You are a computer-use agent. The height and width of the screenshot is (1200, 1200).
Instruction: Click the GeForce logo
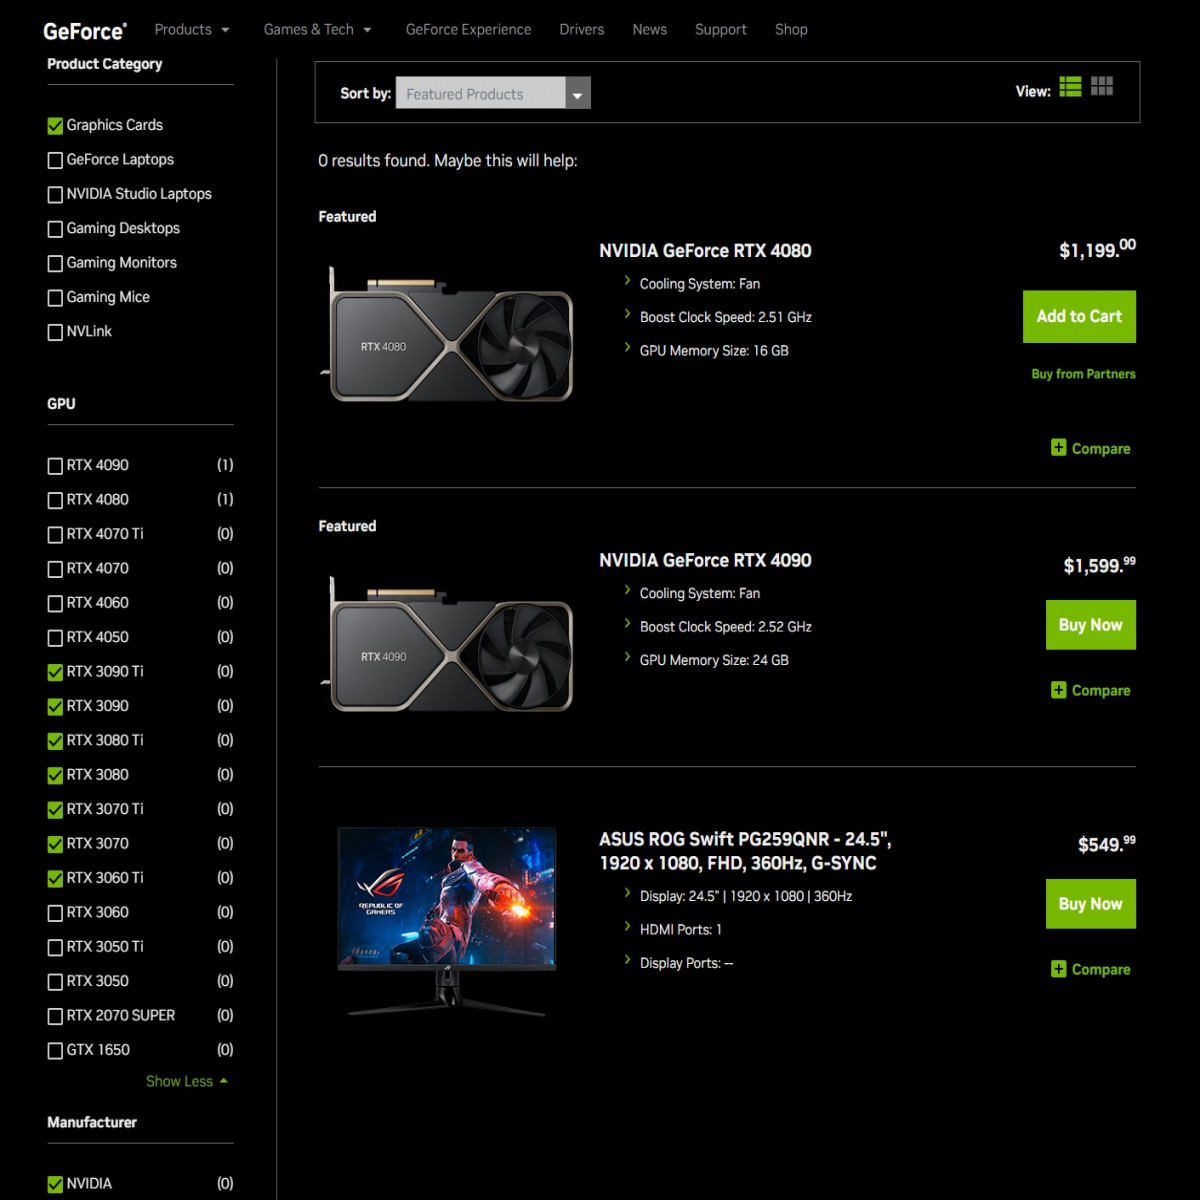(x=85, y=31)
